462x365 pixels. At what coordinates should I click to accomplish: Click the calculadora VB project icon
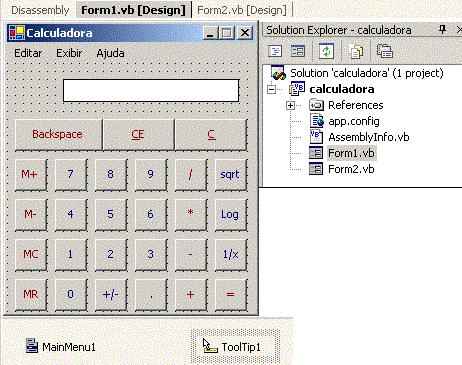click(x=297, y=89)
